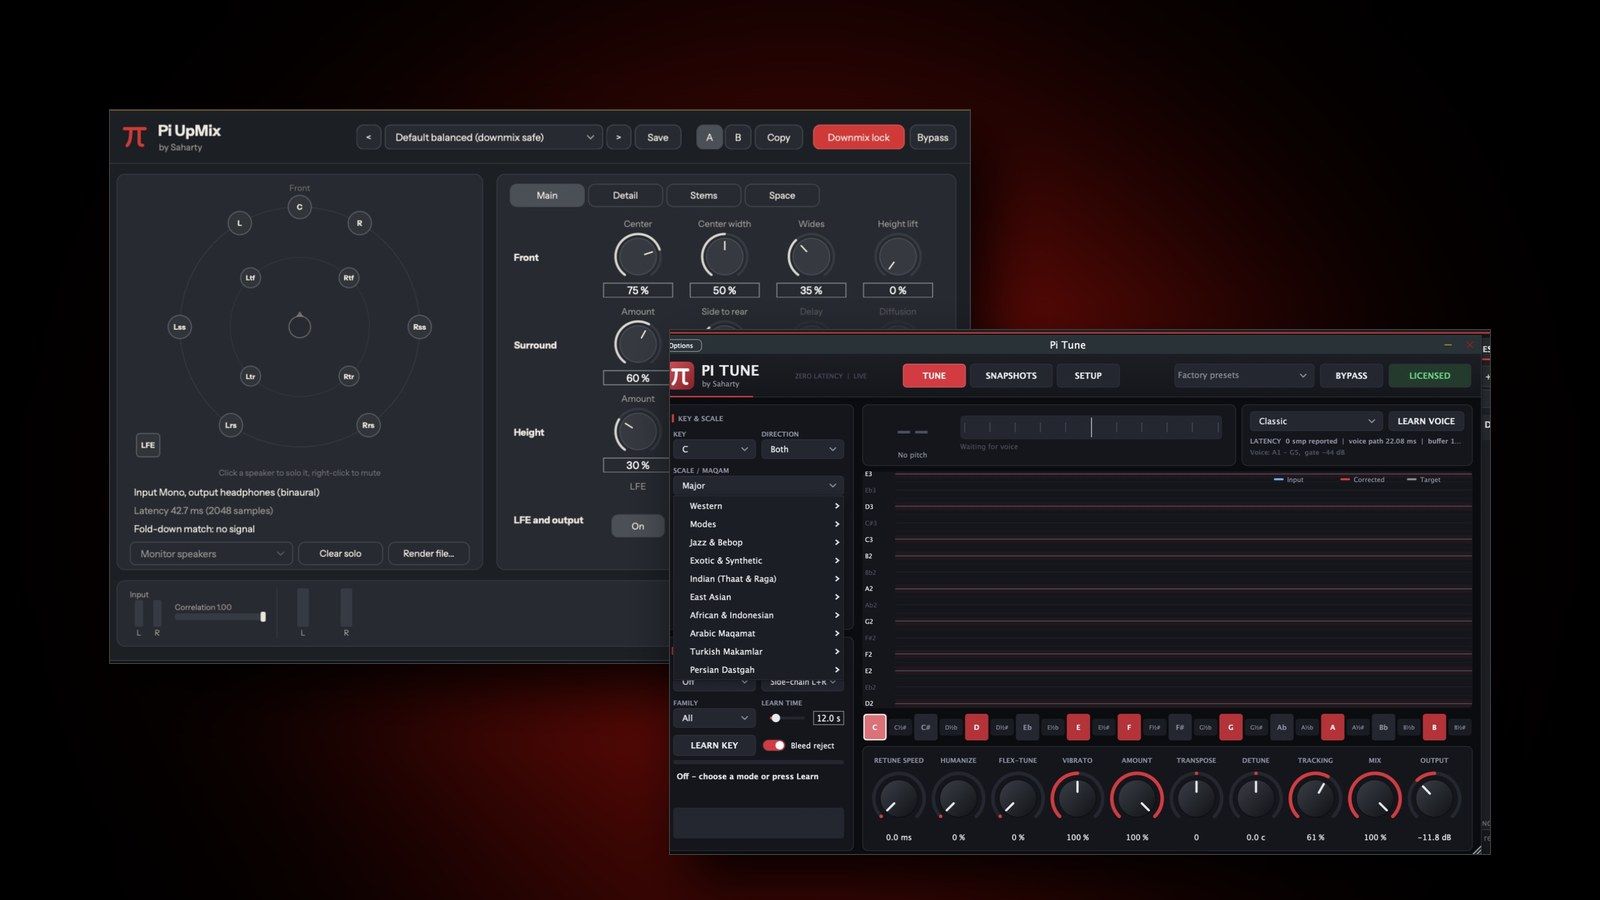The height and width of the screenshot is (900, 1600).
Task: Click the LFE subwoofer speaker icon
Action: click(148, 445)
